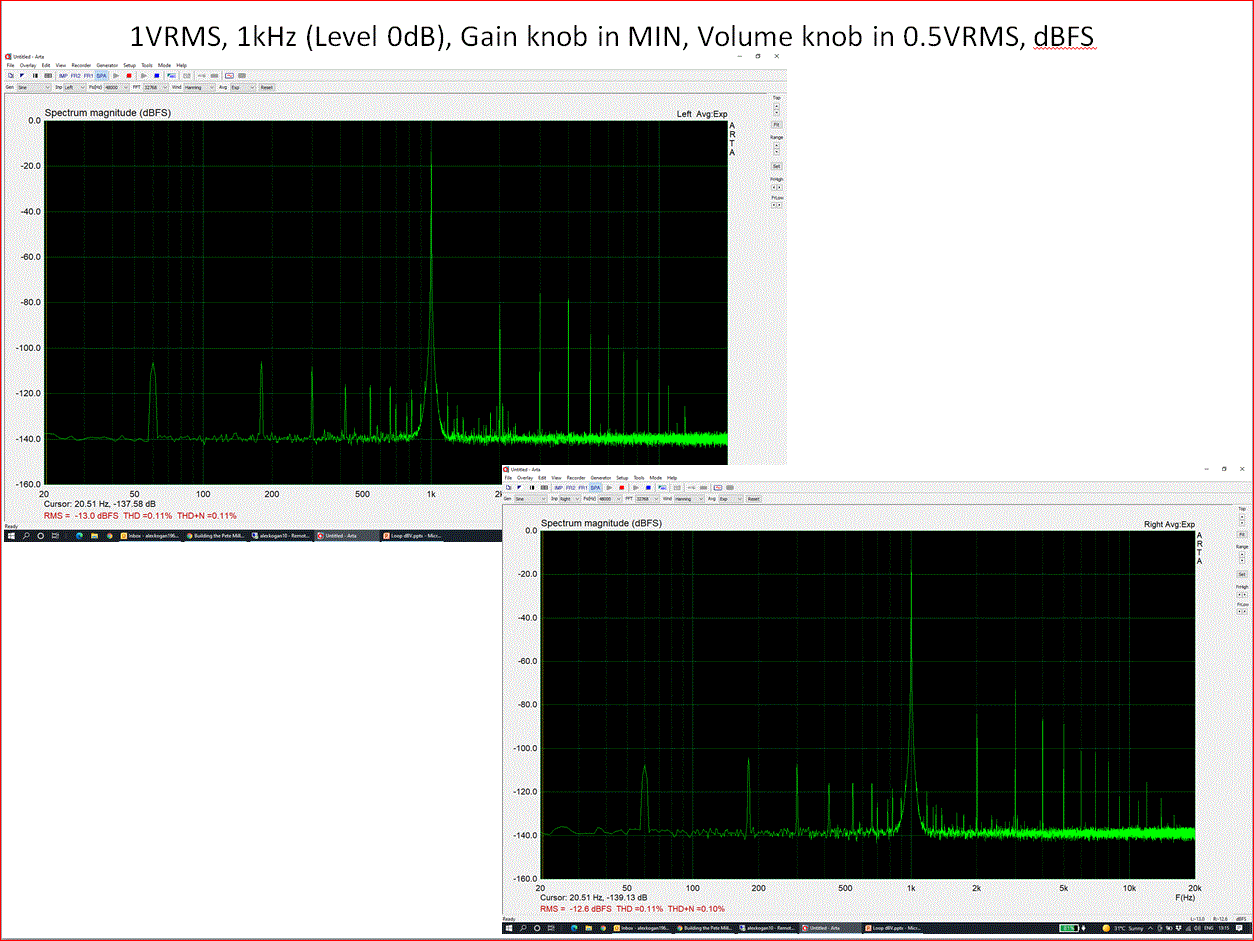Open FFT 32768 dropdown in upper-left Arta

pyautogui.click(x=156, y=87)
